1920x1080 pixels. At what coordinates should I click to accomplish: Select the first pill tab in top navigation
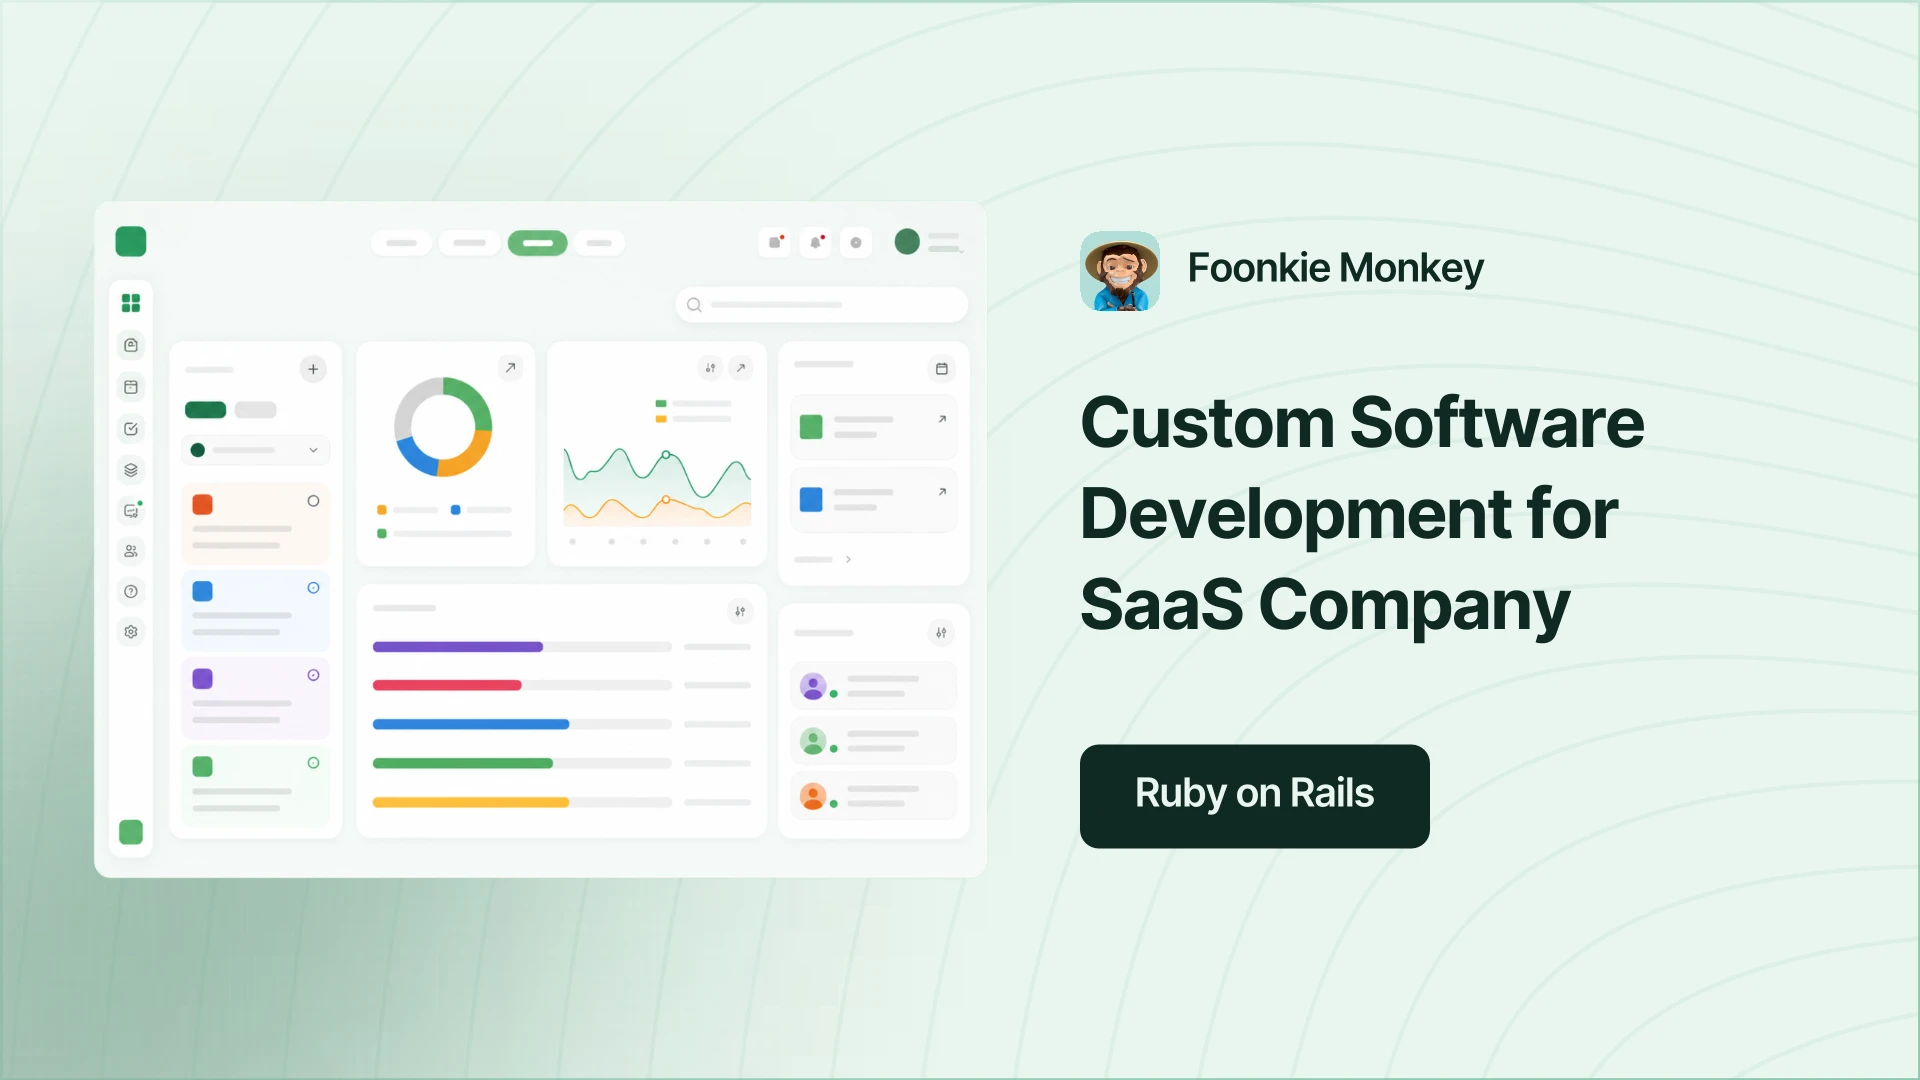coord(402,243)
